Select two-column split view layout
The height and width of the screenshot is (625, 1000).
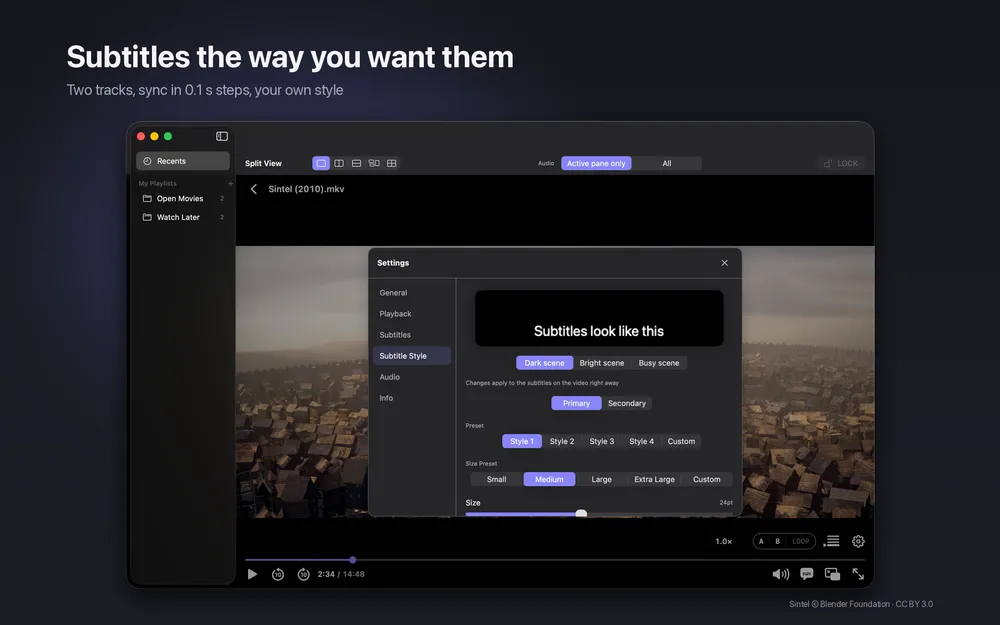point(339,163)
